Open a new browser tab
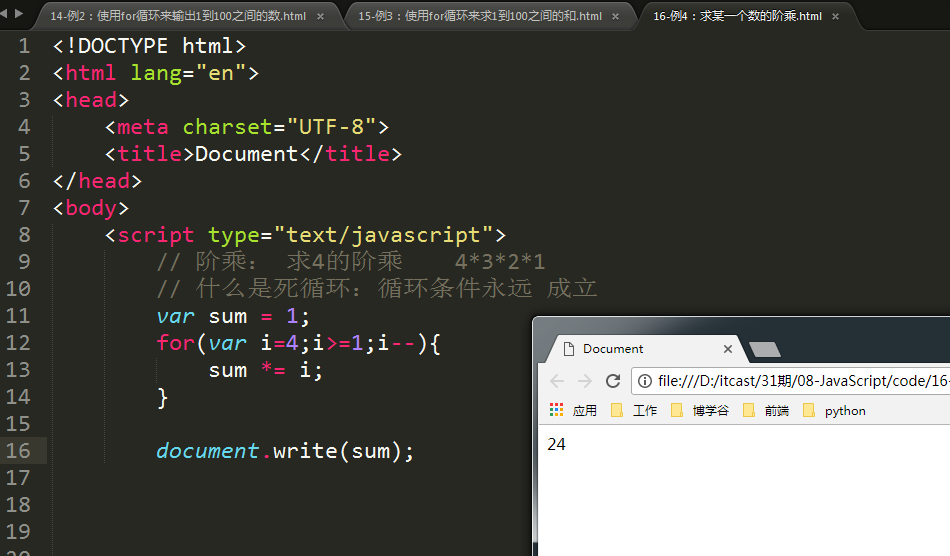The height and width of the screenshot is (556, 950). click(x=765, y=349)
